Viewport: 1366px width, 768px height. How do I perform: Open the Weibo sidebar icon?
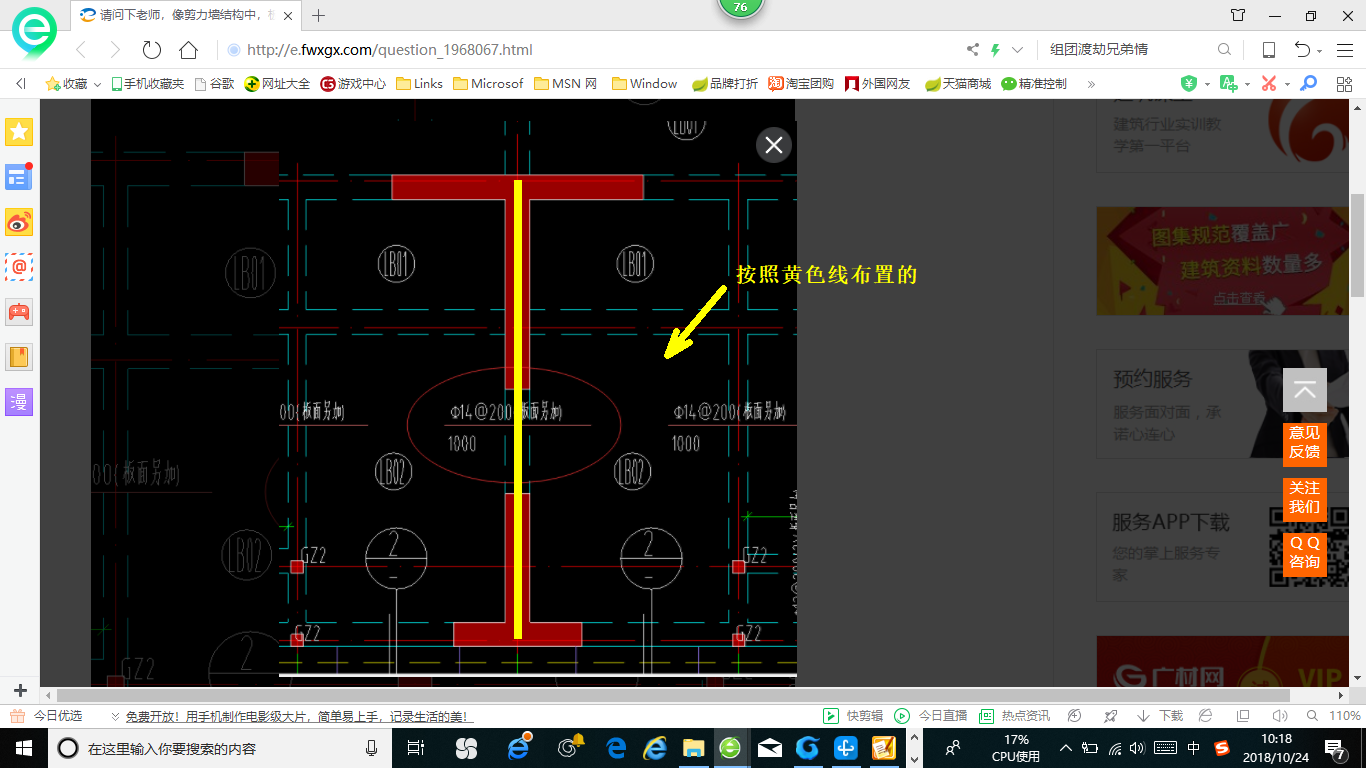click(19, 222)
